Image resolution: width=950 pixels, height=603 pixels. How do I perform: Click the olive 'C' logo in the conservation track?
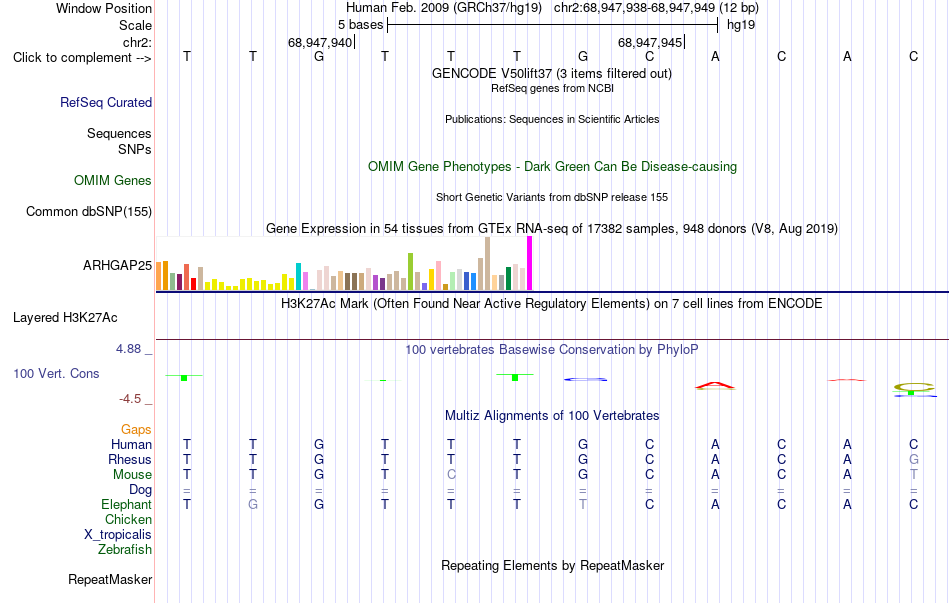[914, 387]
